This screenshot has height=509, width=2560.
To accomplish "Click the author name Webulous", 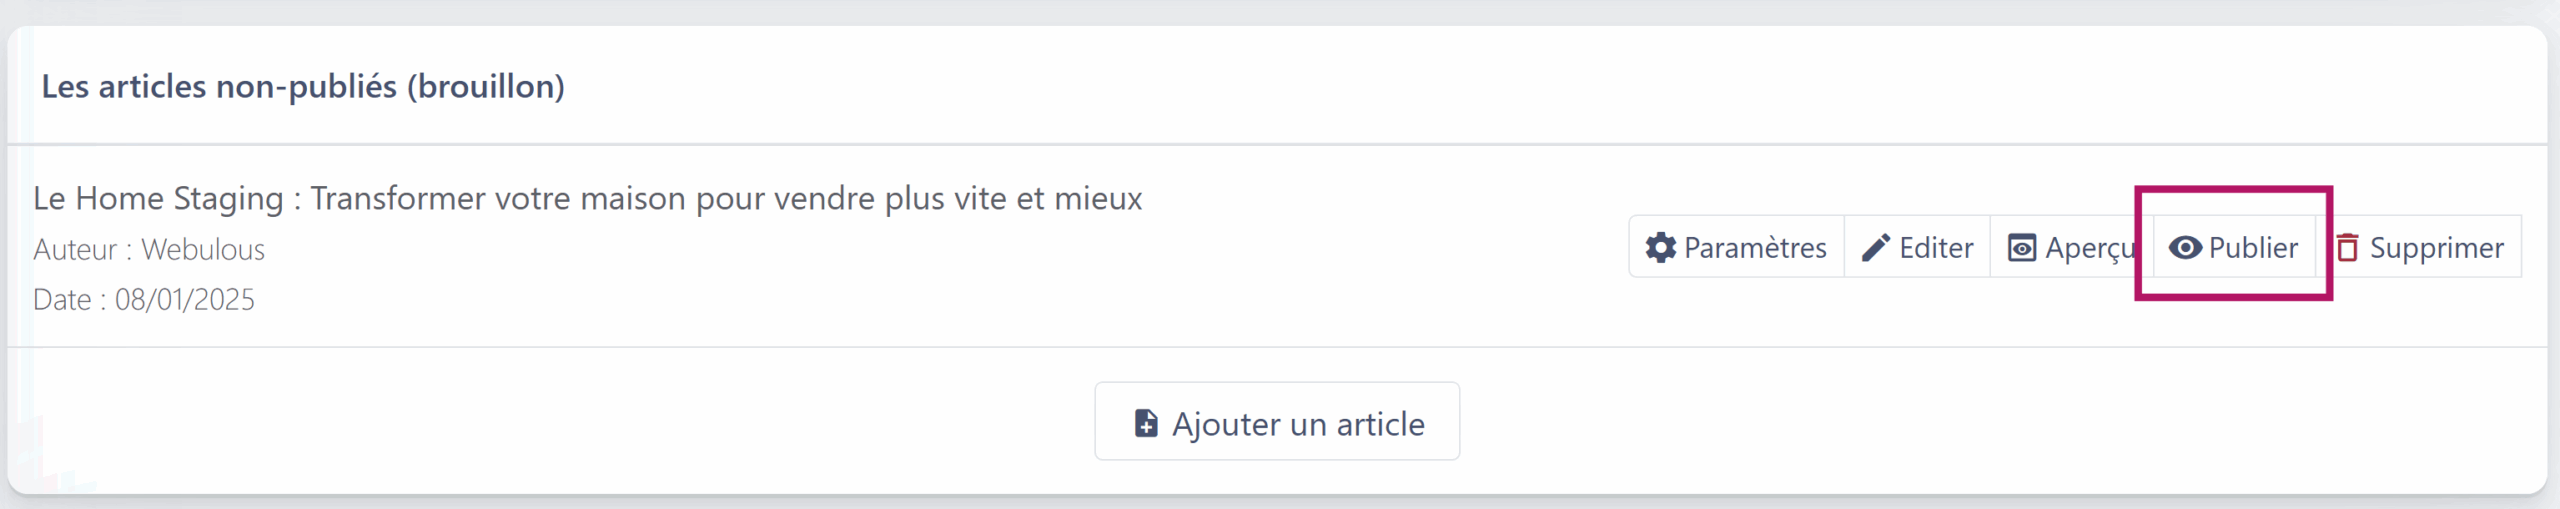I will [203, 249].
